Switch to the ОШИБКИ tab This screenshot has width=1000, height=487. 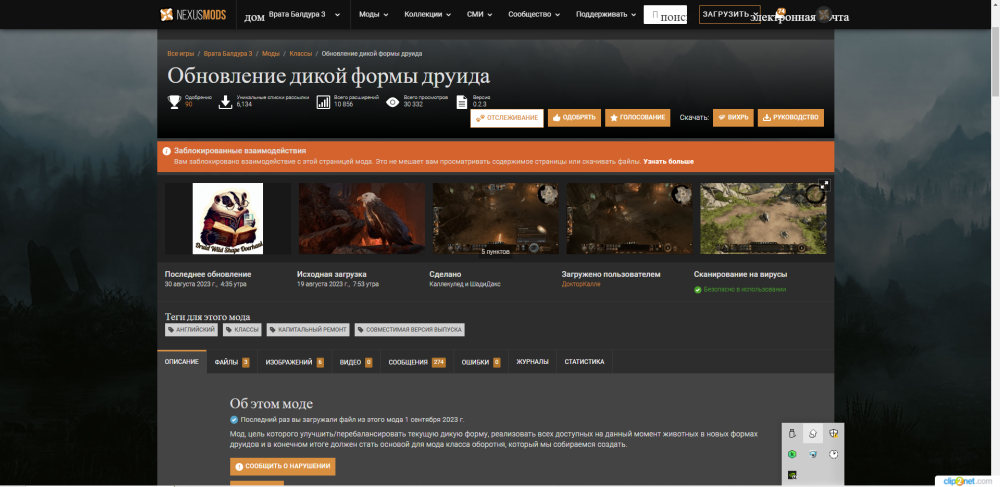(481, 362)
